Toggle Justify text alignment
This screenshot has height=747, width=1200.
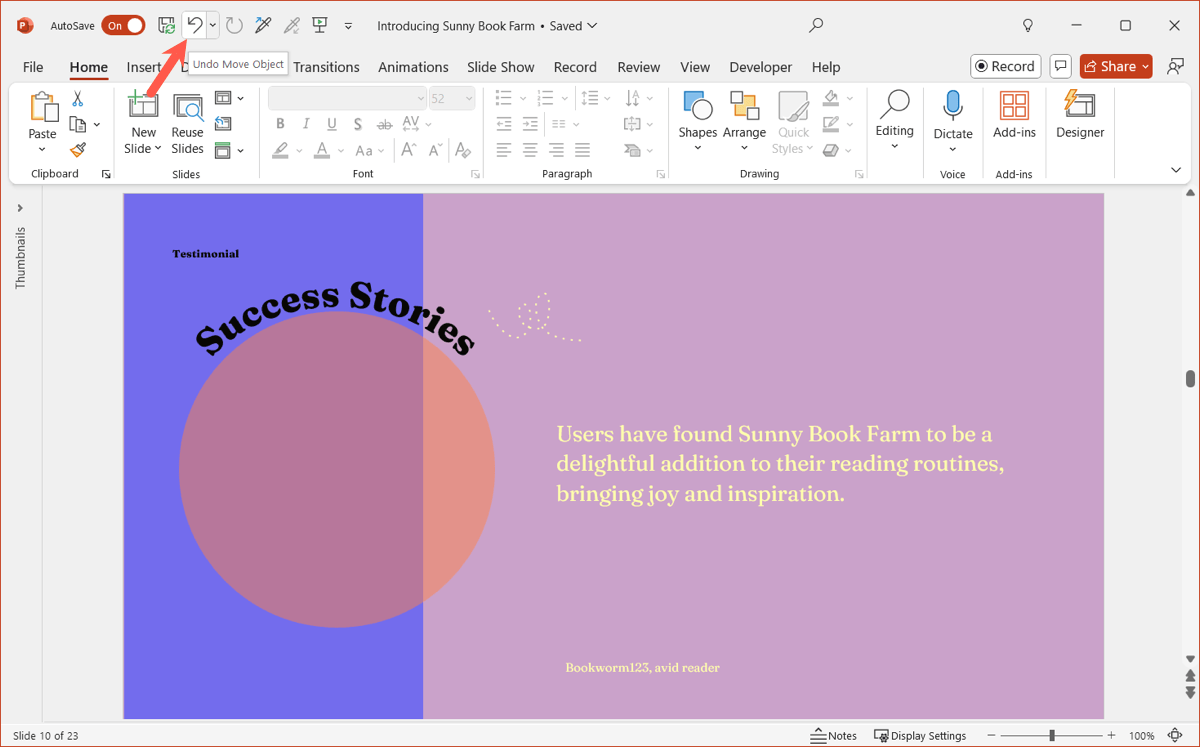point(582,149)
